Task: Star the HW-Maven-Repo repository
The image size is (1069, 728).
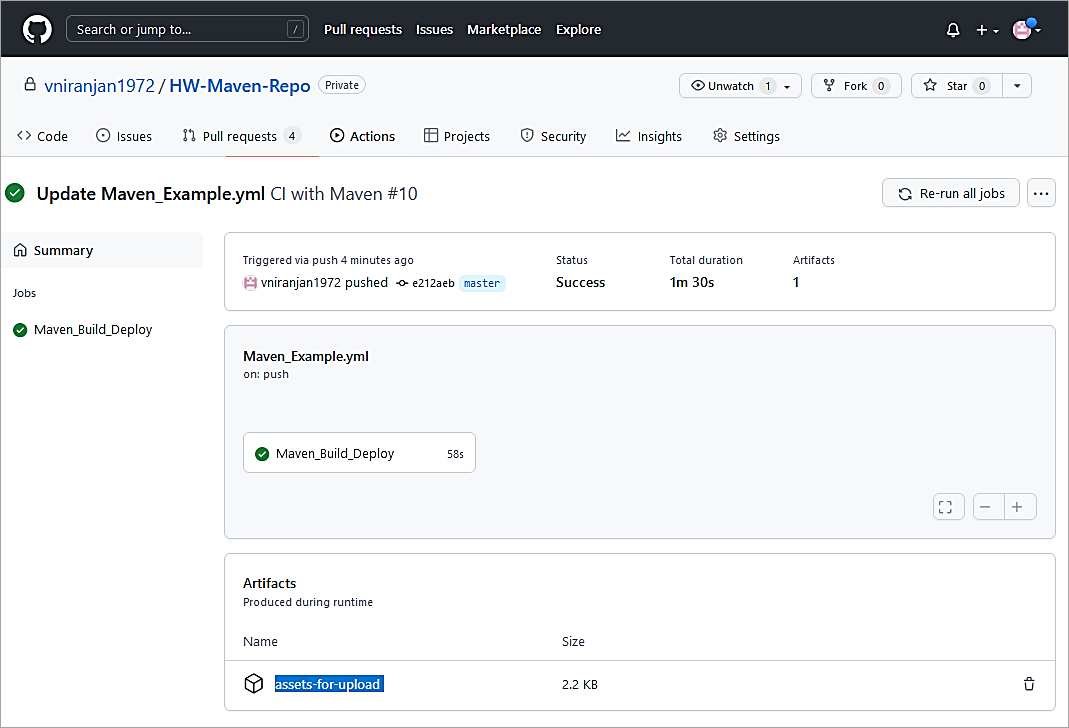Action: [x=955, y=86]
